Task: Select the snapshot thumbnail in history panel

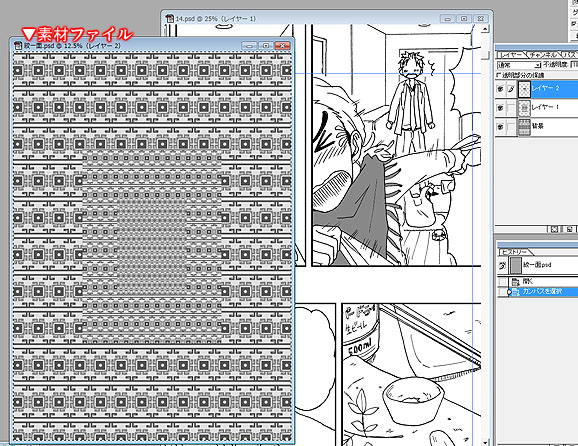Action: click(515, 265)
